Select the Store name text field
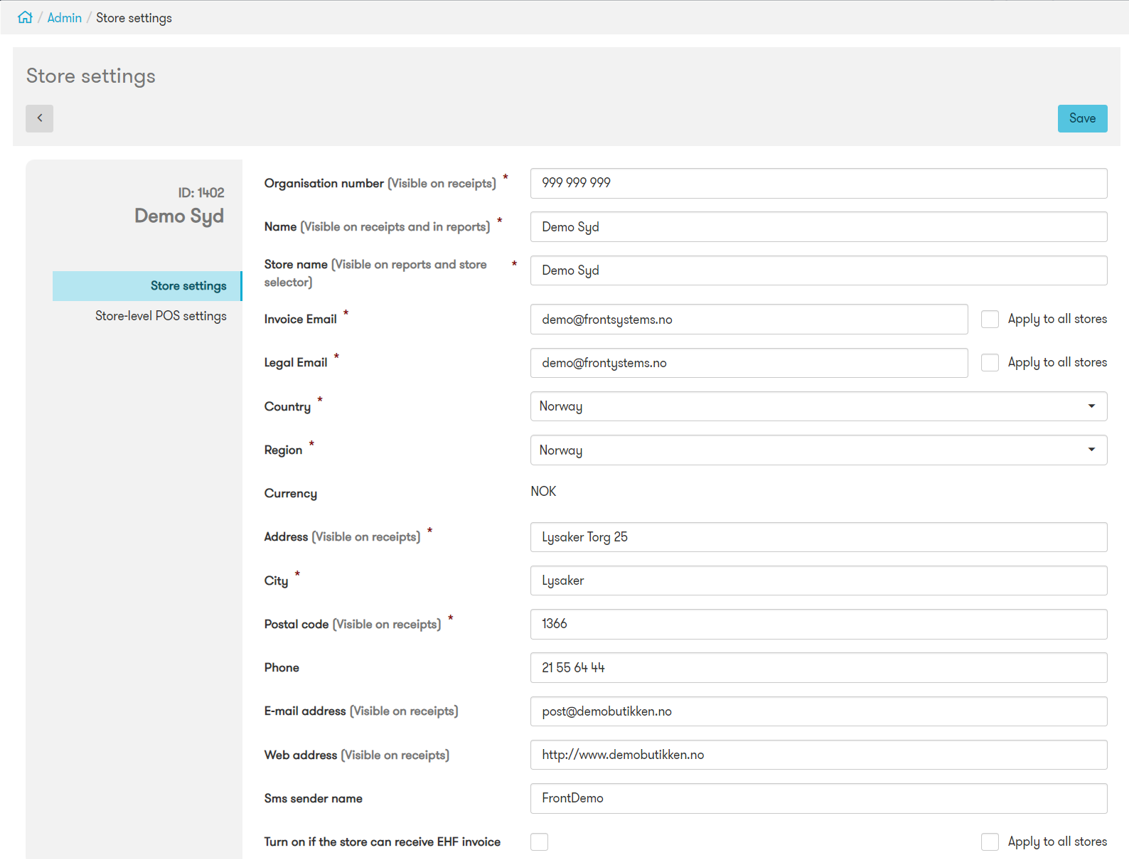Viewport: 1129px width, 859px height. pyautogui.click(x=818, y=270)
